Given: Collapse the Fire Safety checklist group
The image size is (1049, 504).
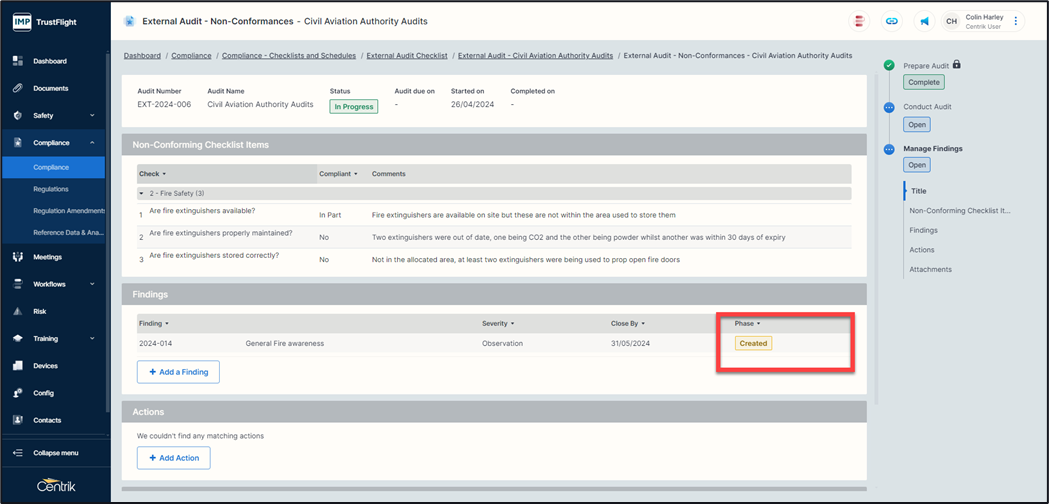Looking at the screenshot, I should 142,194.
